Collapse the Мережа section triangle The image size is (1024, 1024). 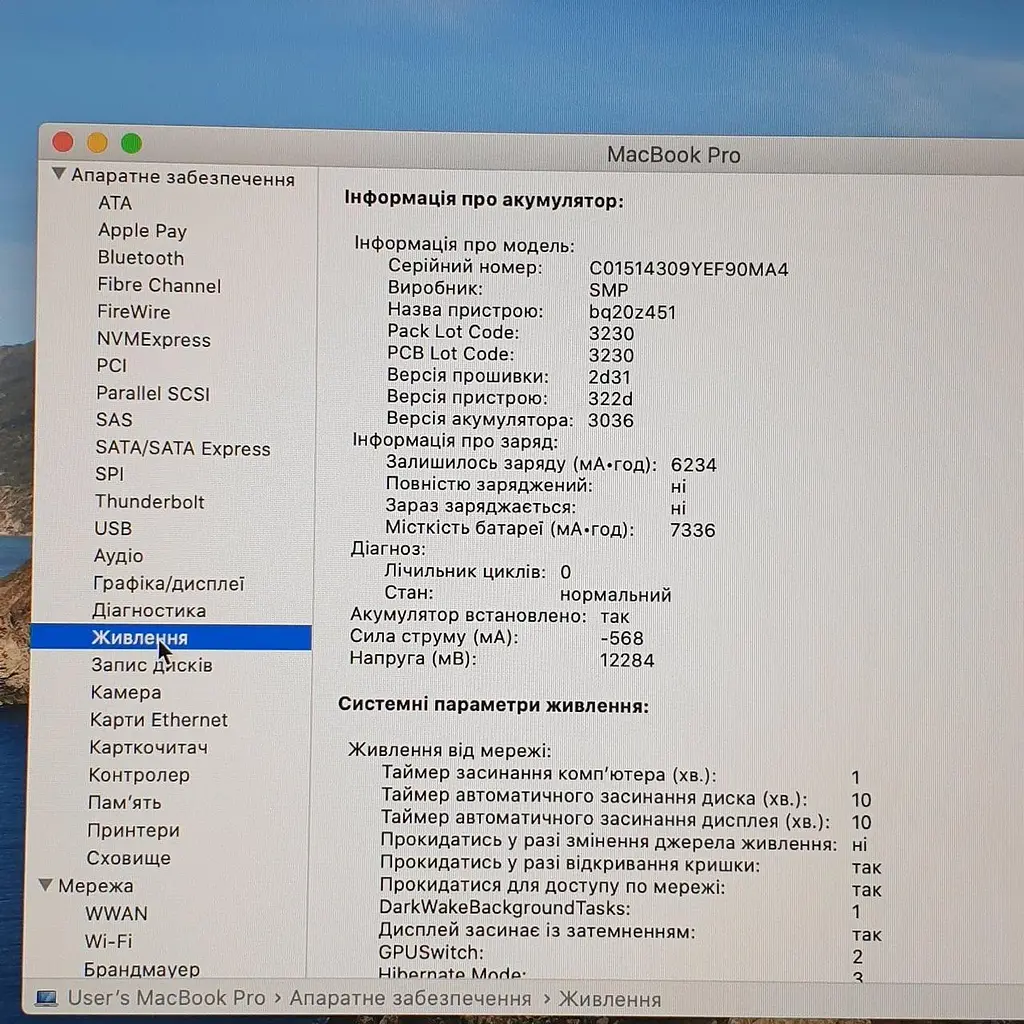[46, 885]
